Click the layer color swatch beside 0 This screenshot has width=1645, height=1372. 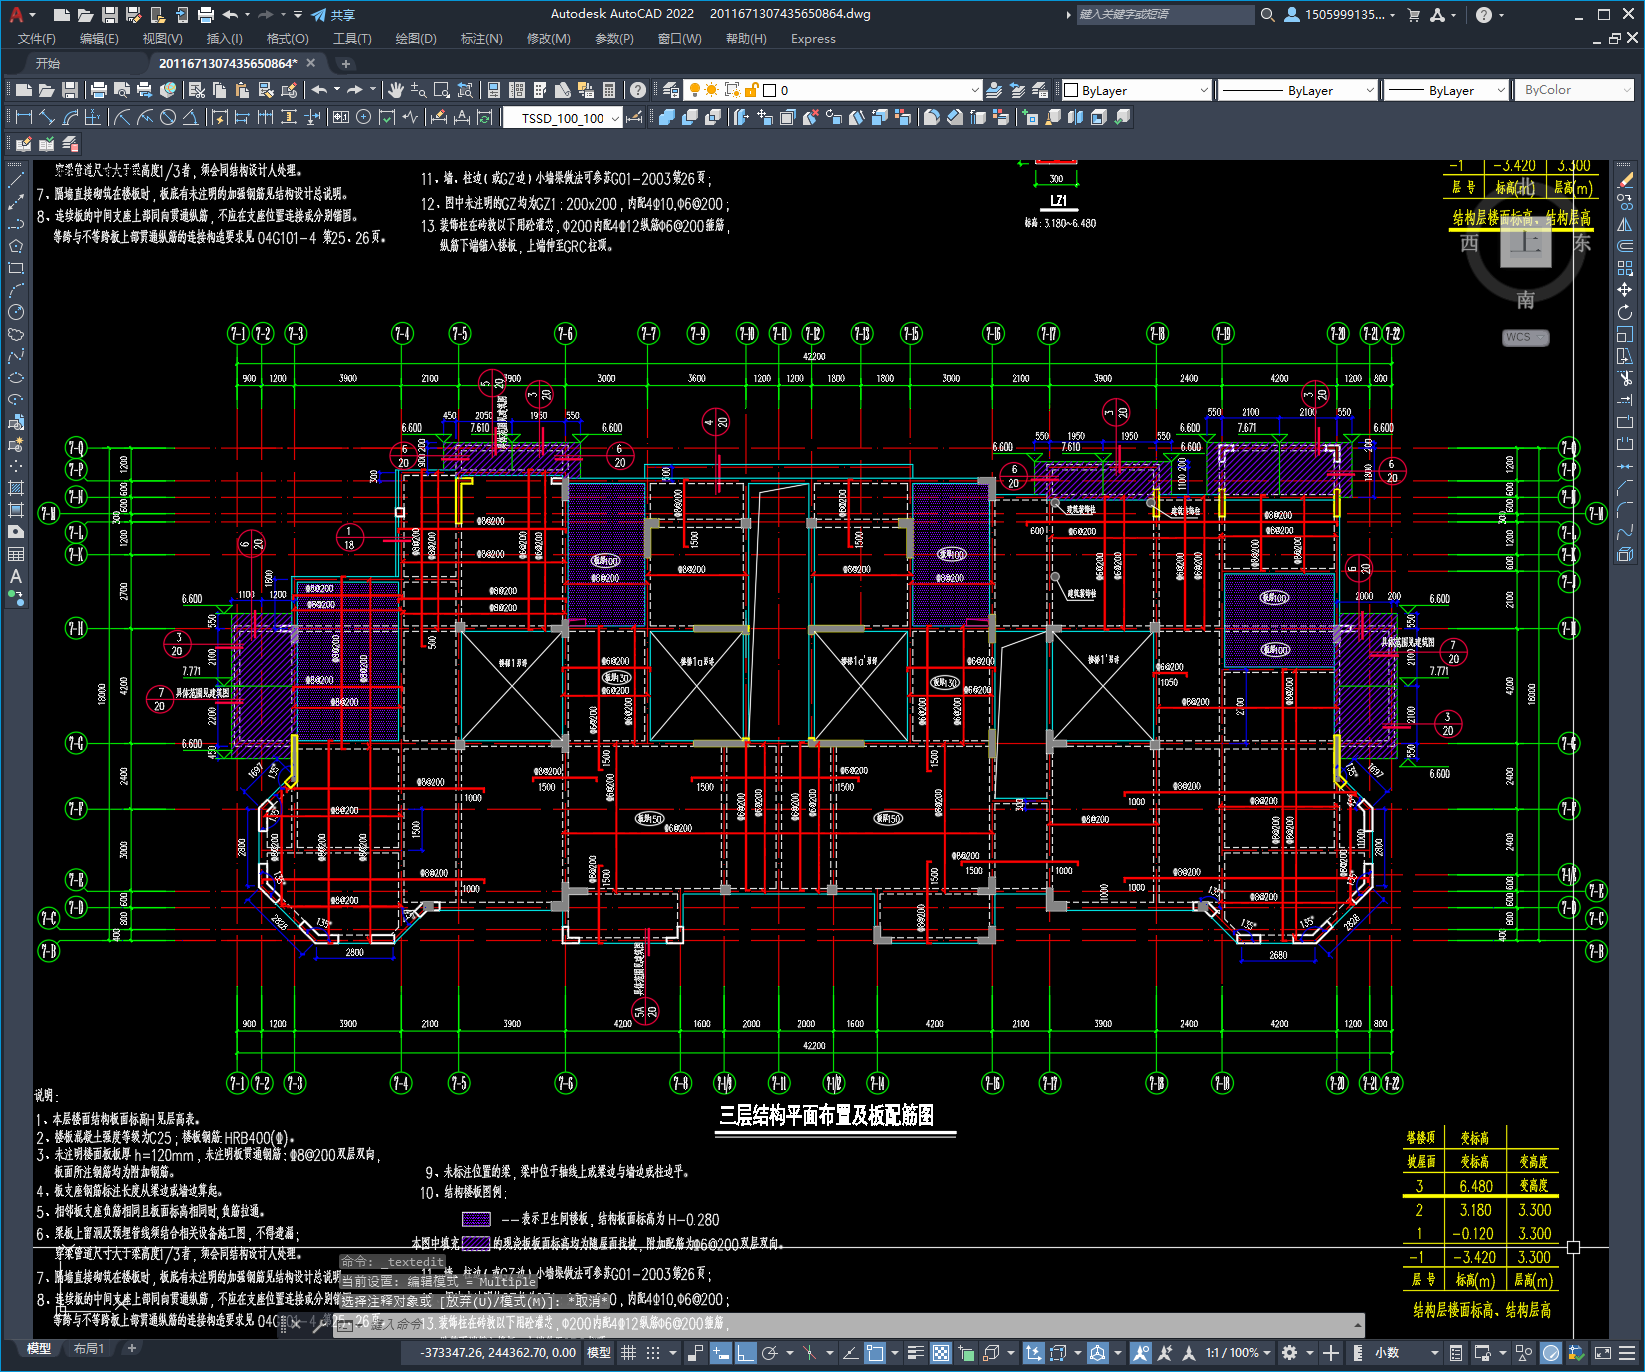tap(770, 90)
